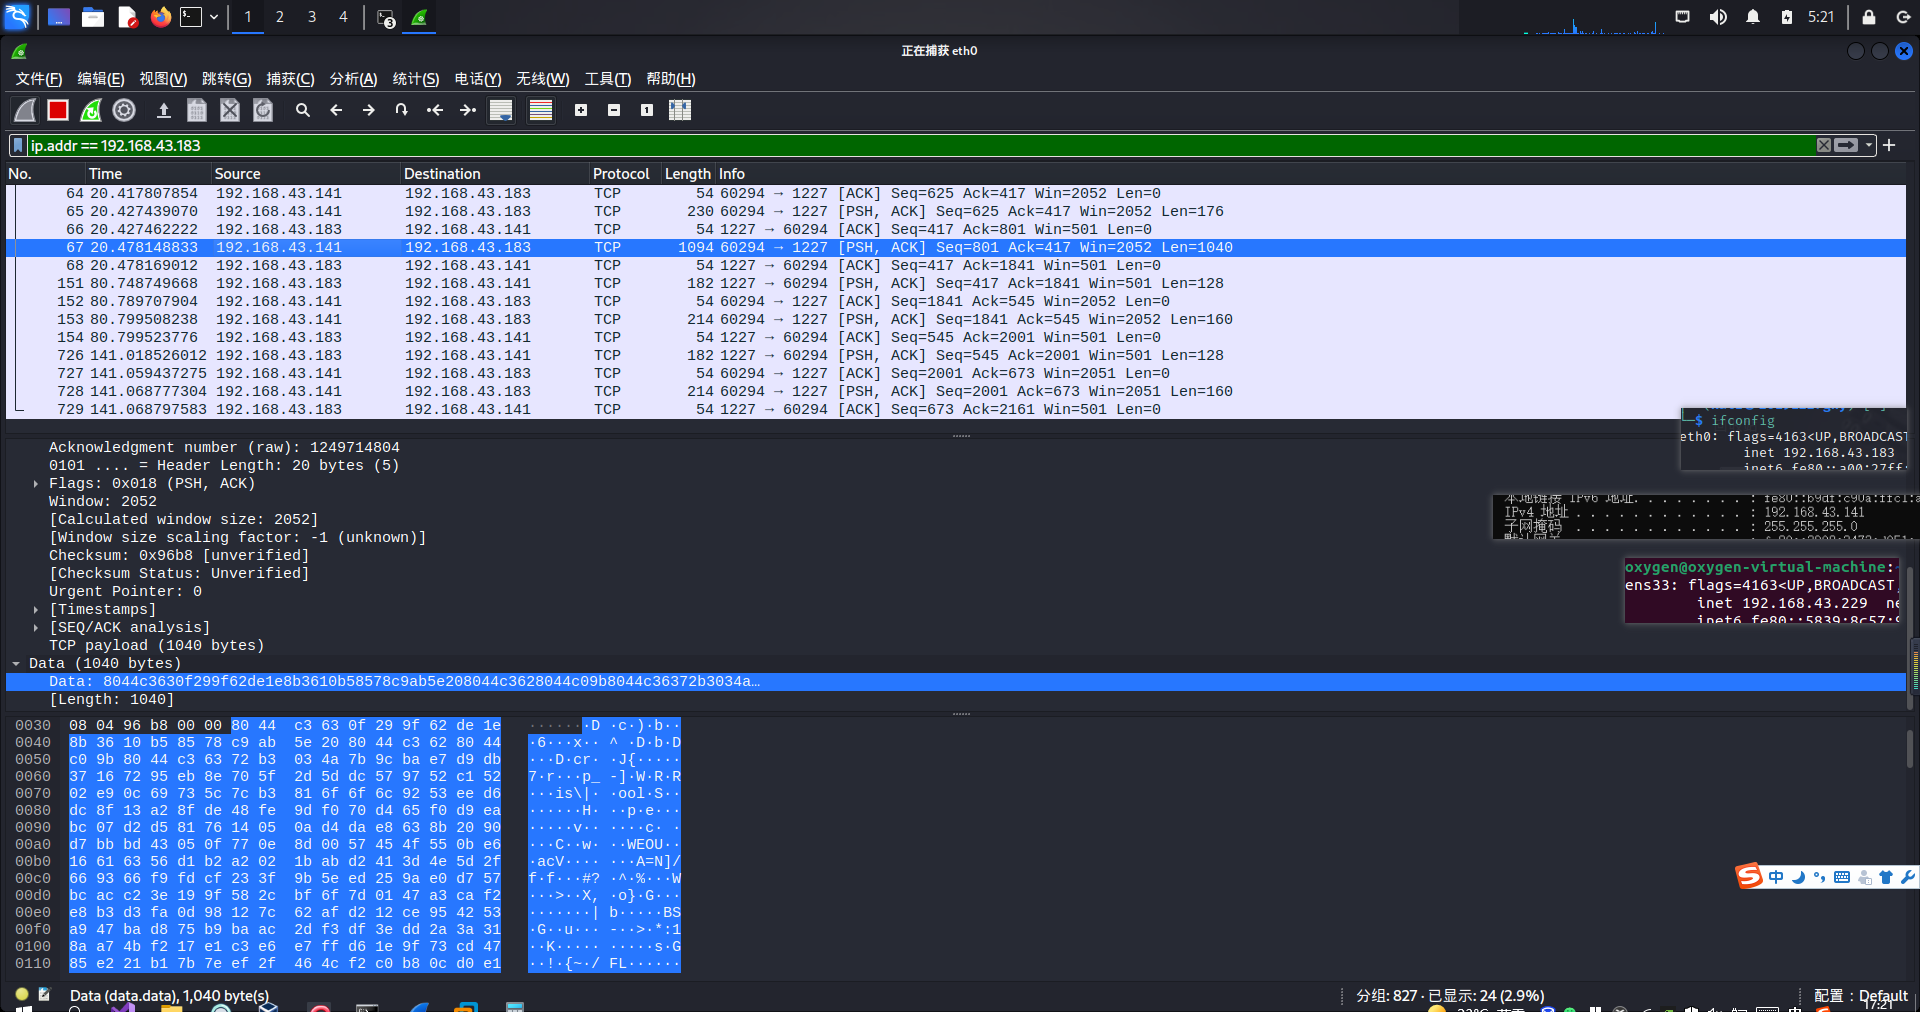The image size is (1920, 1012).
Task: Collapse the Data (1040 bytes) node
Action: [x=16, y=664]
